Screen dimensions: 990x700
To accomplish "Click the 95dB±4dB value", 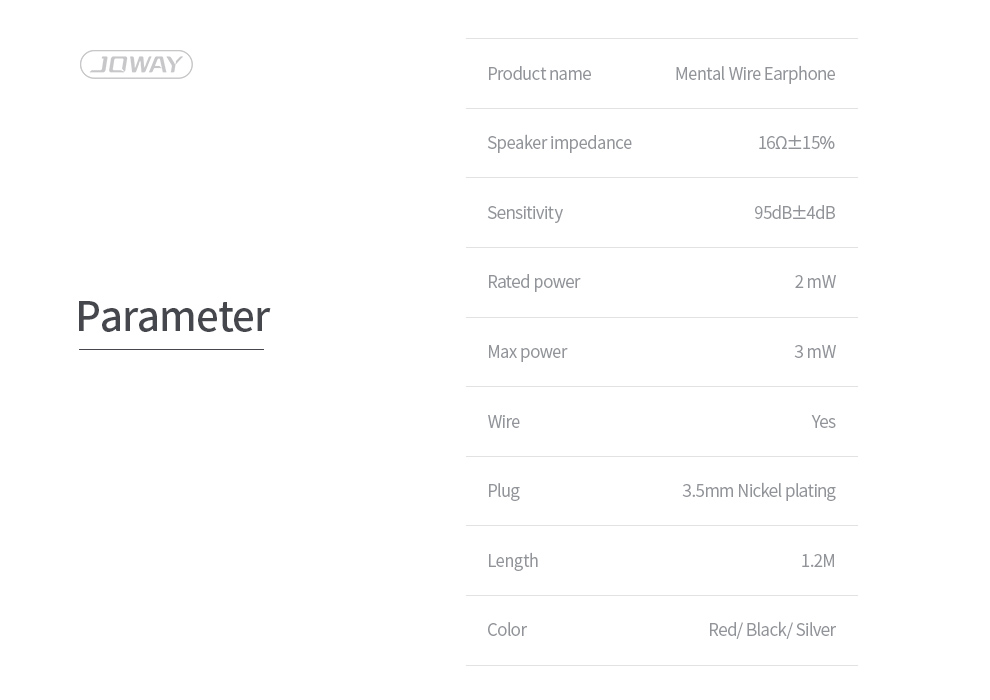I will 794,213.
